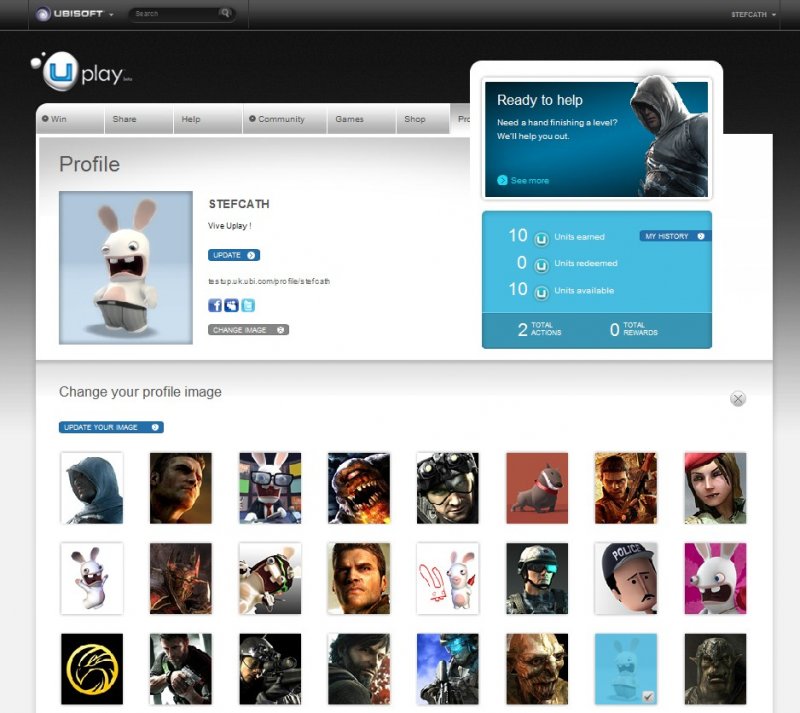Close the Change your profile image panel
Image resolution: width=800 pixels, height=713 pixels.
tap(738, 399)
